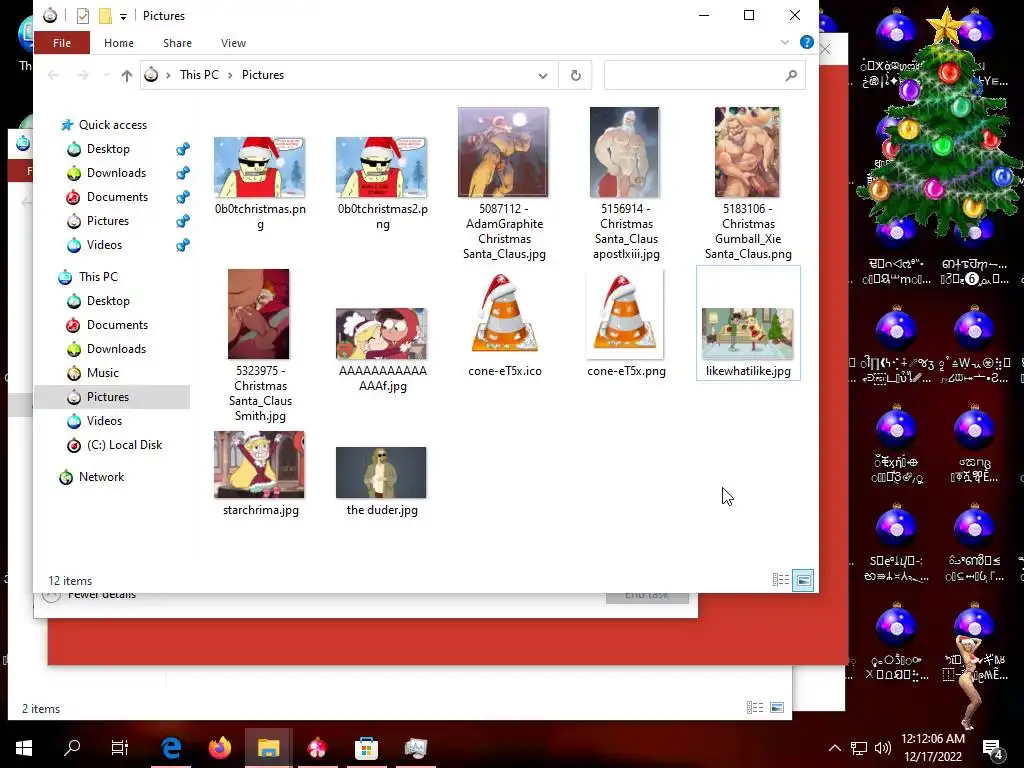The height and width of the screenshot is (768, 1024).
Task: Select the cone-eT5x.png thumbnail
Action: click(626, 315)
